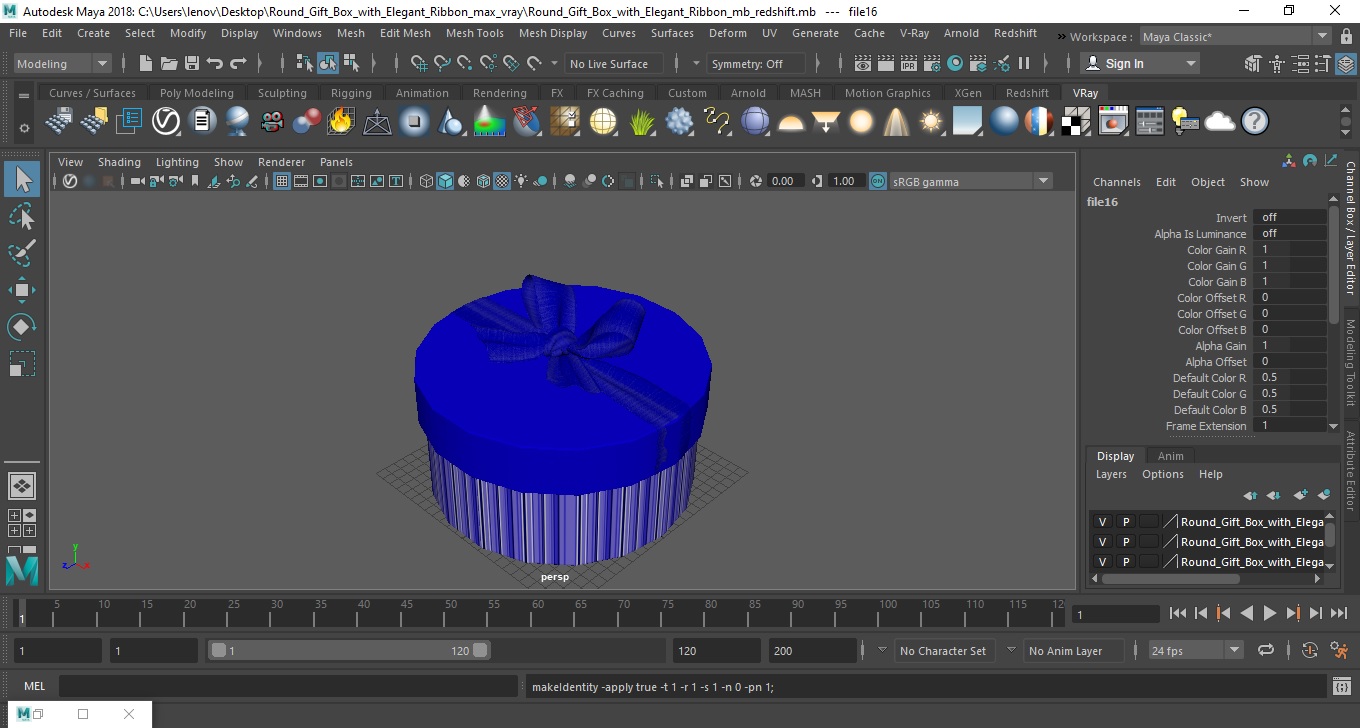Open the No Character Set dropdown arrow
1360x728 pixels.
click(882, 650)
